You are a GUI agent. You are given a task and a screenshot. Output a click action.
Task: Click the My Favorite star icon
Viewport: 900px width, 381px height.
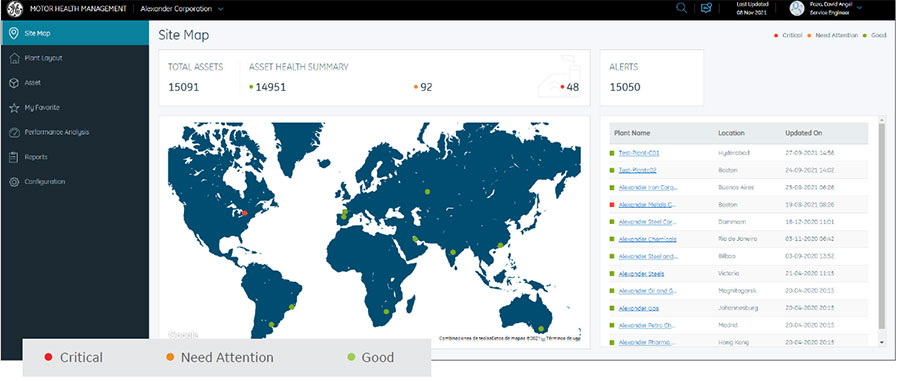click(14, 107)
